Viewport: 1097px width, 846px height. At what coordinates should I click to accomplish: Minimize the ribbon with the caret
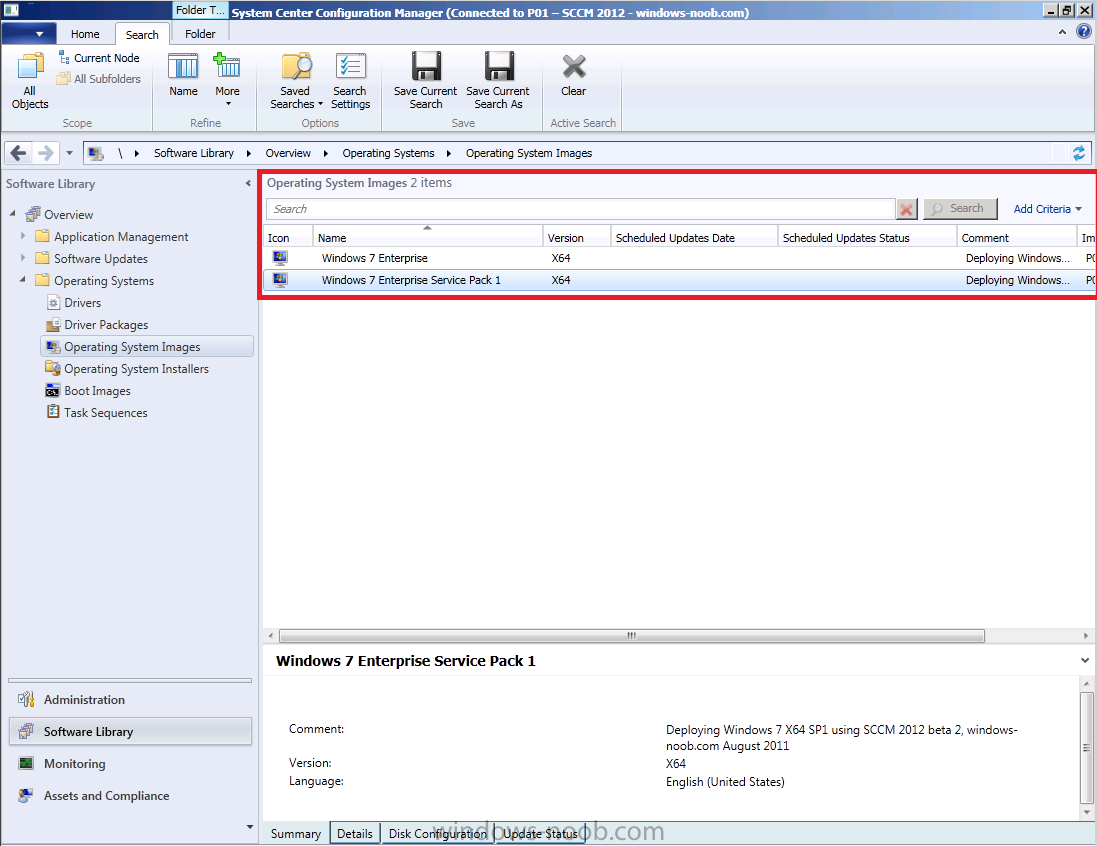pos(1062,32)
